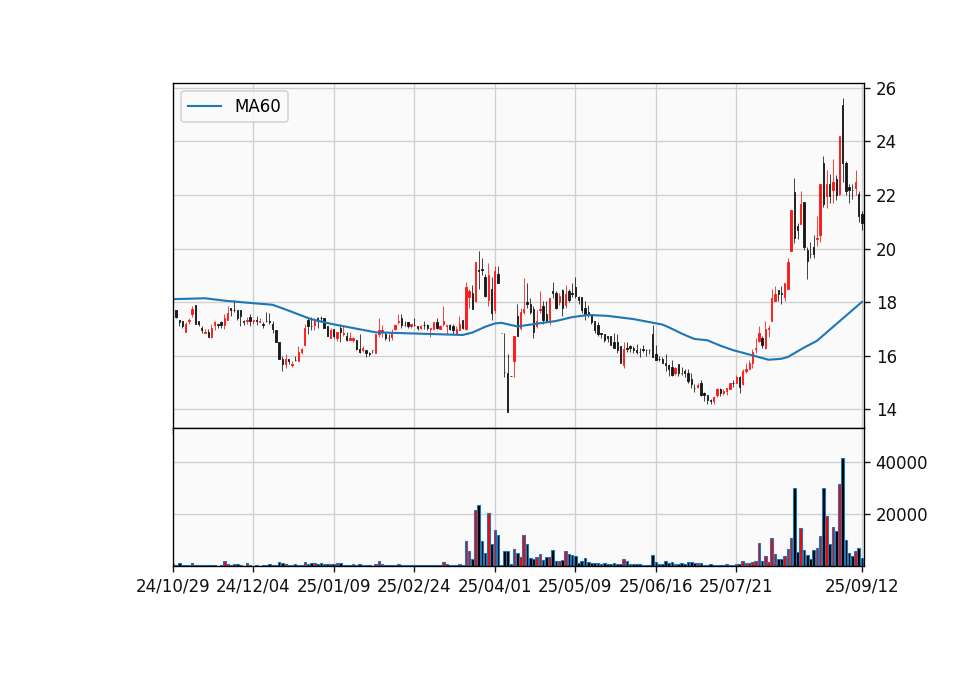Click the 25/02/24 date label
The width and height of the screenshot is (960, 690).
point(414,586)
